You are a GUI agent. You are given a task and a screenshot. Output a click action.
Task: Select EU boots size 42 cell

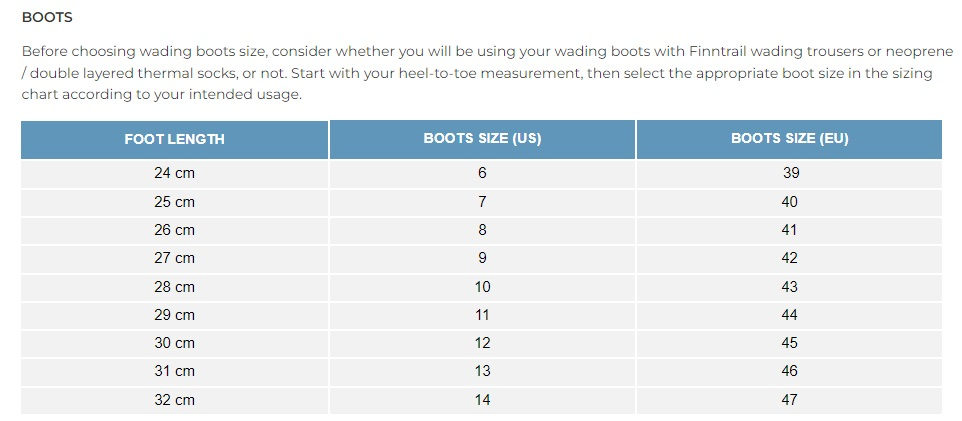coord(790,258)
